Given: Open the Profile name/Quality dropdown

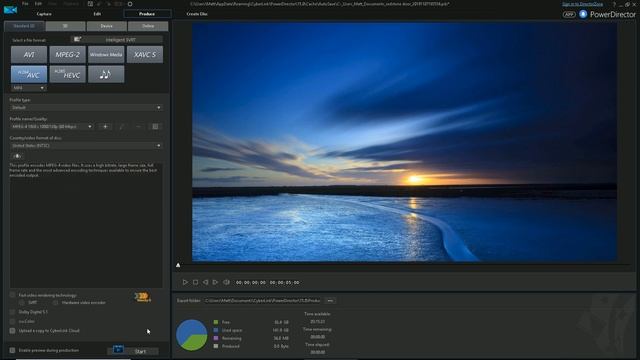Looking at the screenshot, I should pos(52,127).
